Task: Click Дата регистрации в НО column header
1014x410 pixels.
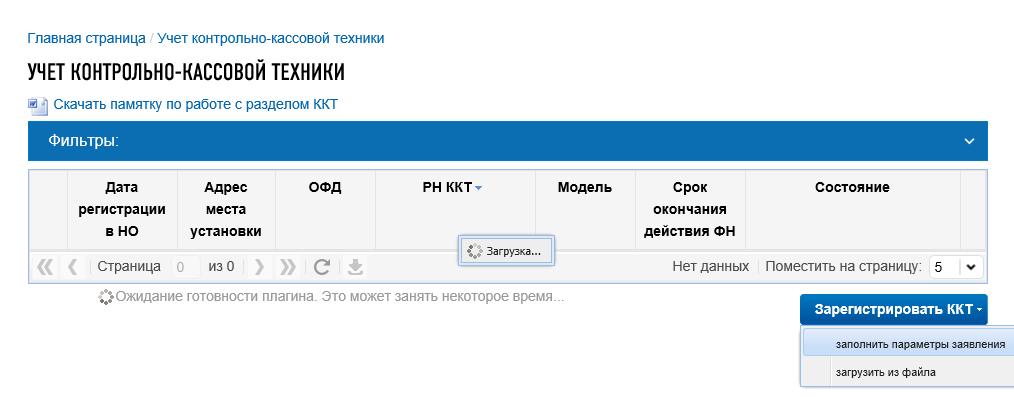Action: coord(122,210)
